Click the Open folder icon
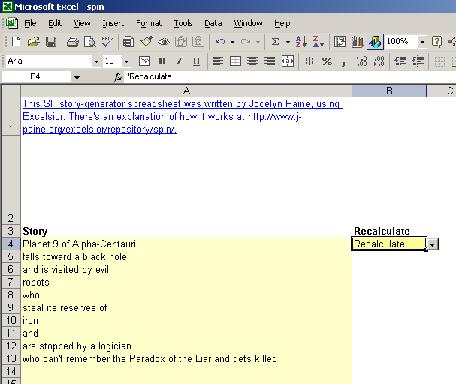The width and height of the screenshot is (457, 384). click(x=33, y=42)
